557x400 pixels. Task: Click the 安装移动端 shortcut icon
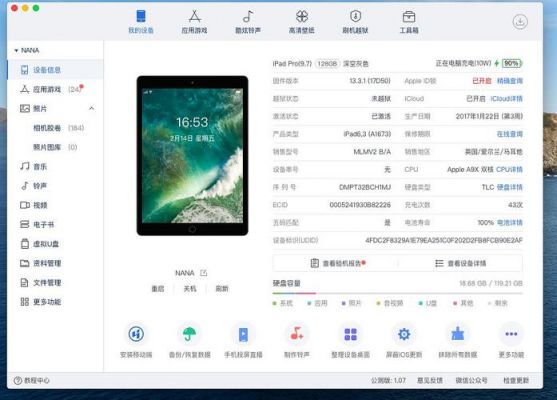click(x=136, y=334)
